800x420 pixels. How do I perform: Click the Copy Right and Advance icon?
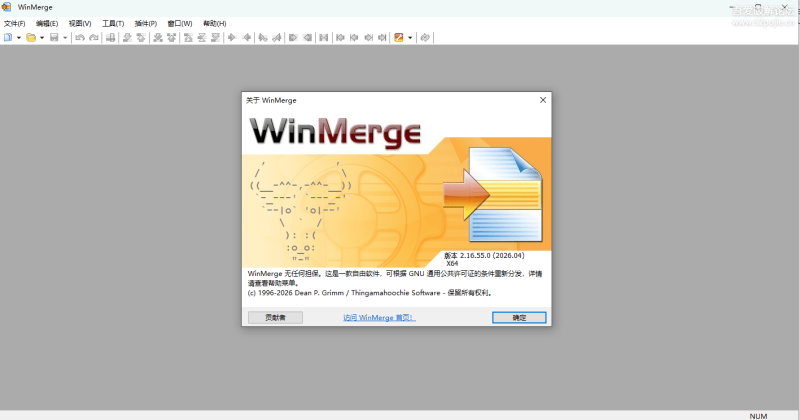pos(263,37)
